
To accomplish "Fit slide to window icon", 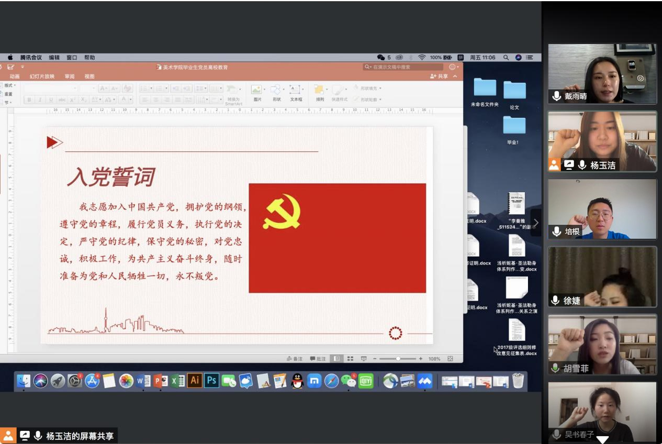I will coord(450,359).
